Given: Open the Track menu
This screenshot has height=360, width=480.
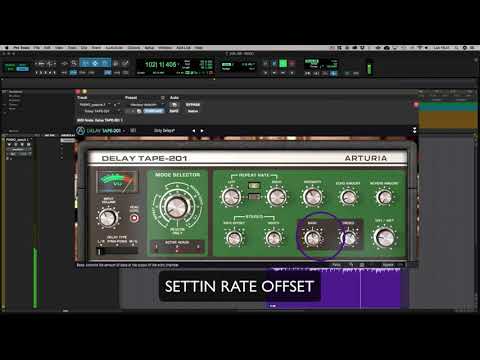Looking at the screenshot, I should (72, 48).
